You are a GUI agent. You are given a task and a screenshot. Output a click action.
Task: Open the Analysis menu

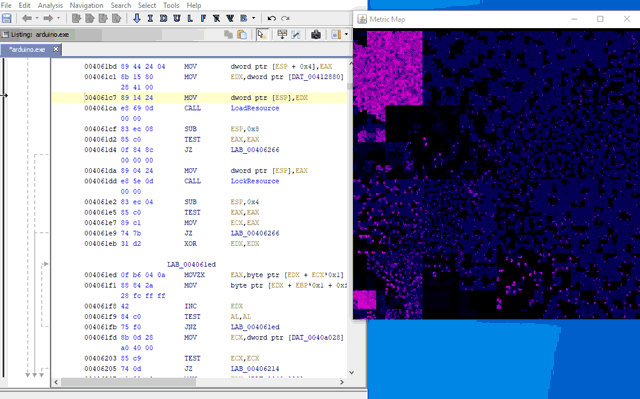click(50, 5)
